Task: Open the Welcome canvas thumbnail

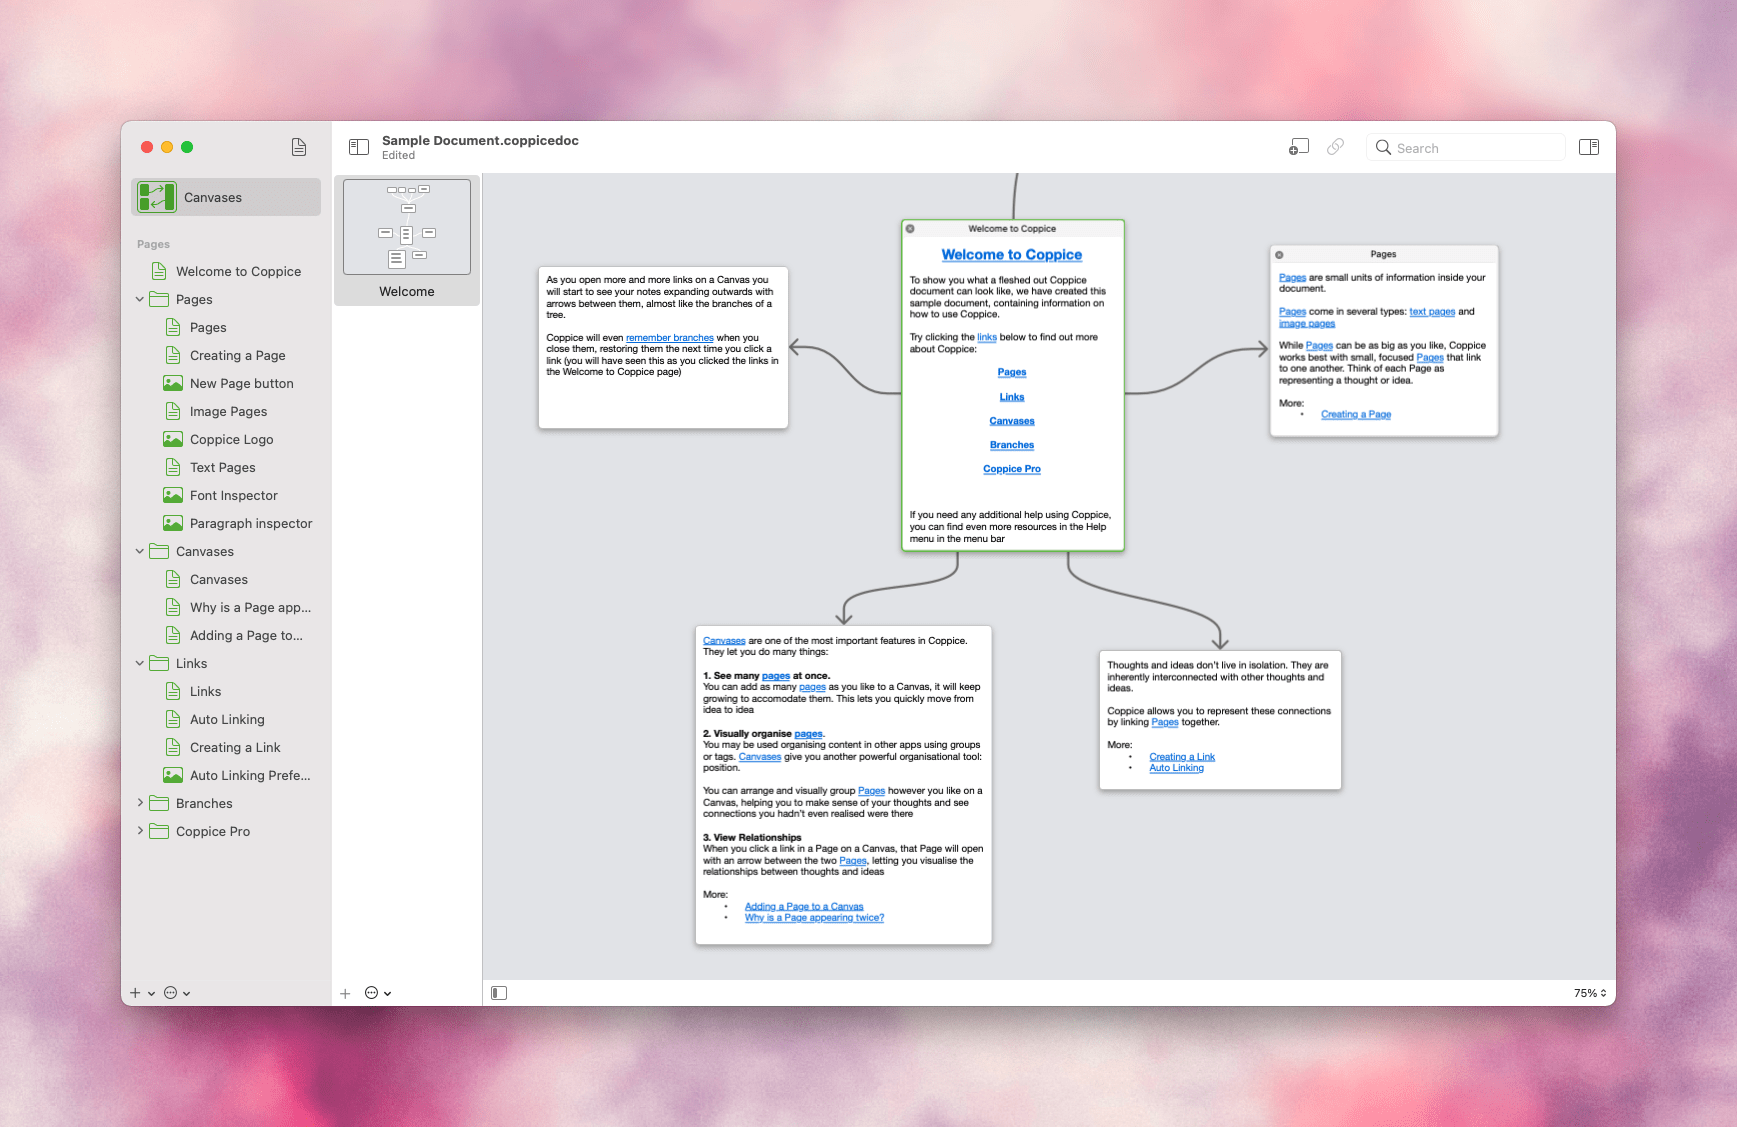Action: click(407, 227)
